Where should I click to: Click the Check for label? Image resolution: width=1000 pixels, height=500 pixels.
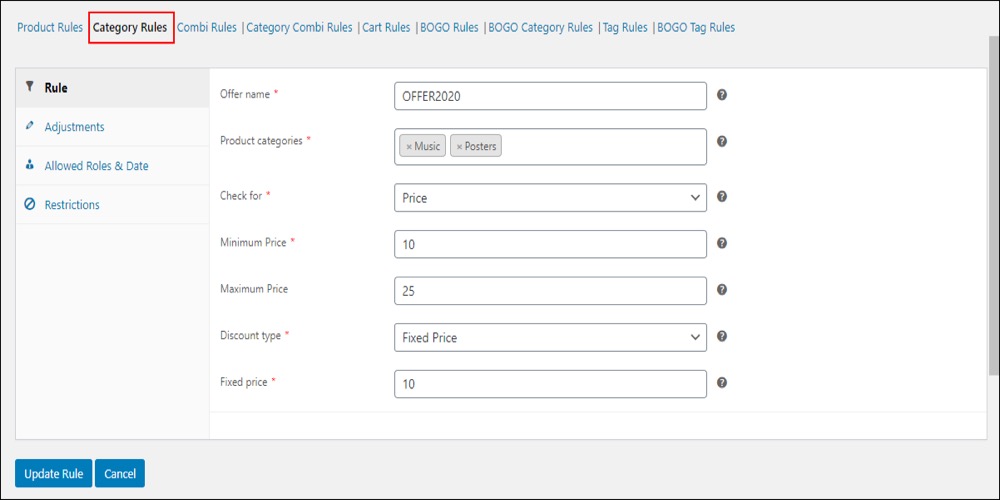coord(241,196)
